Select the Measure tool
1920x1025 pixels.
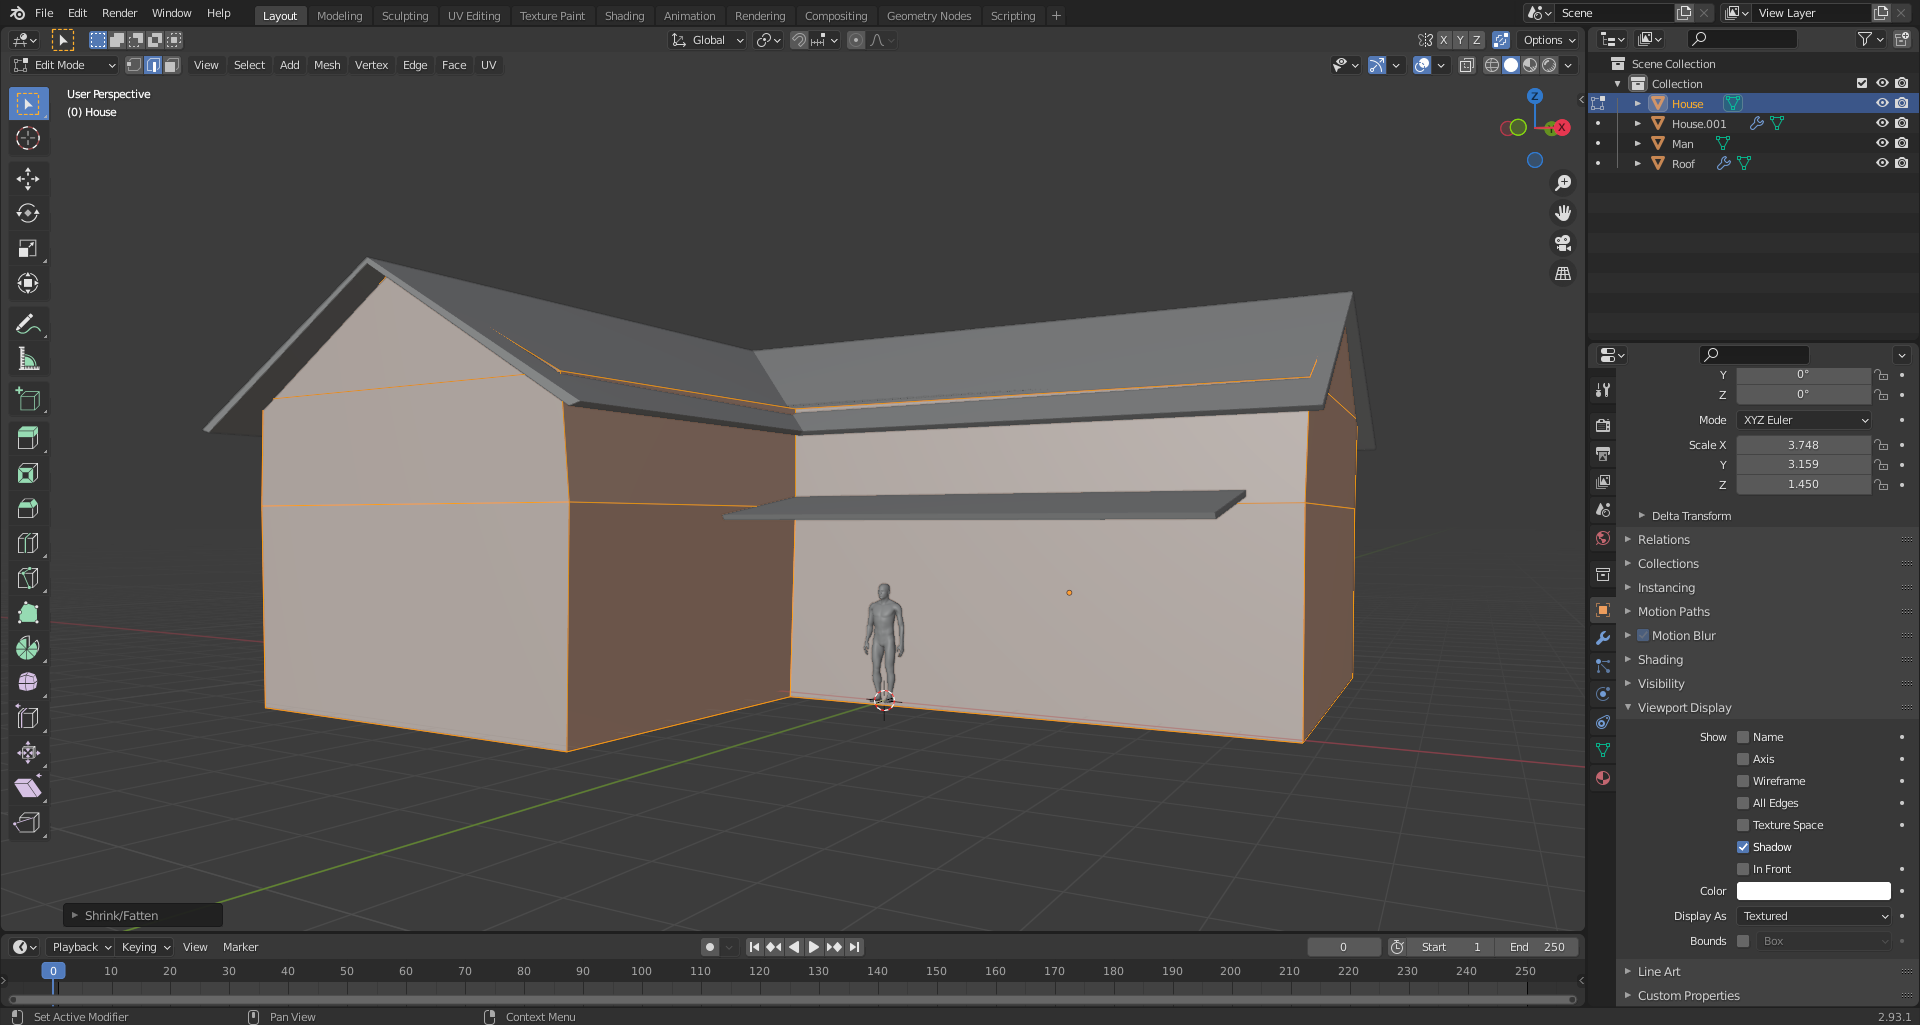[x=28, y=359]
